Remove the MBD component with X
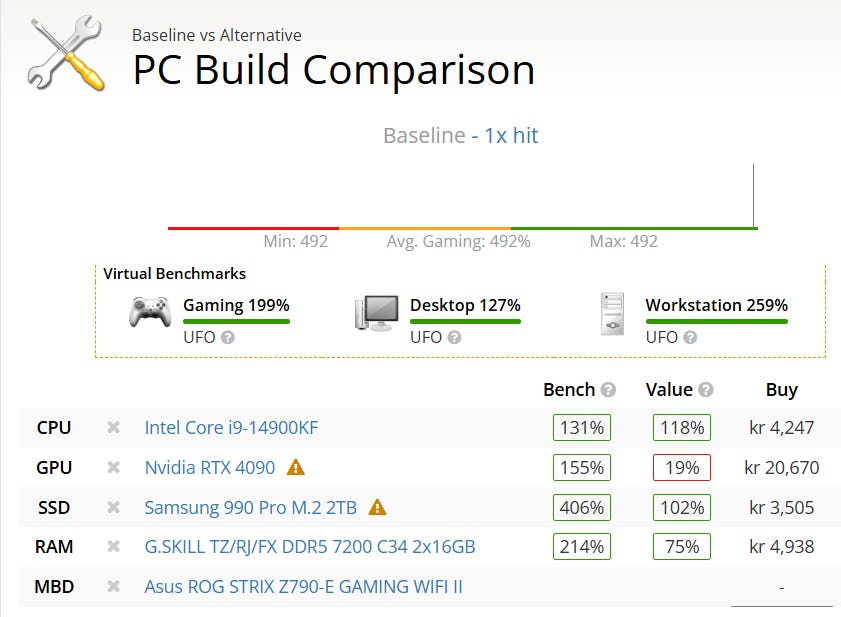The width and height of the screenshot is (841, 617). (x=113, y=586)
